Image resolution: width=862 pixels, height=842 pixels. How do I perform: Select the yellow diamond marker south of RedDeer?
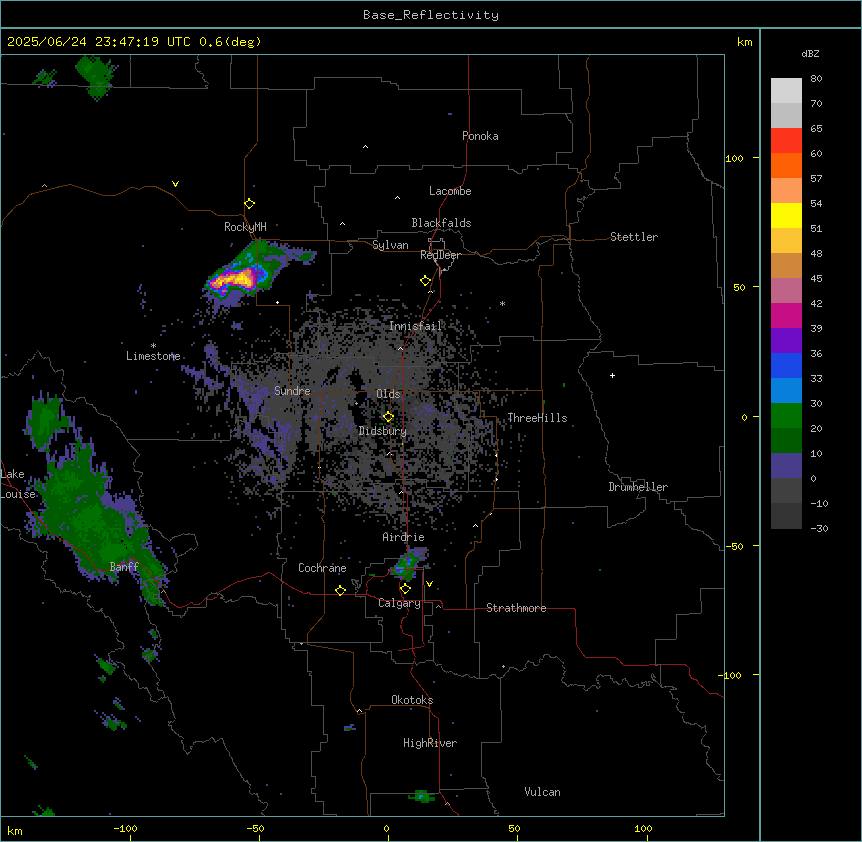click(425, 281)
